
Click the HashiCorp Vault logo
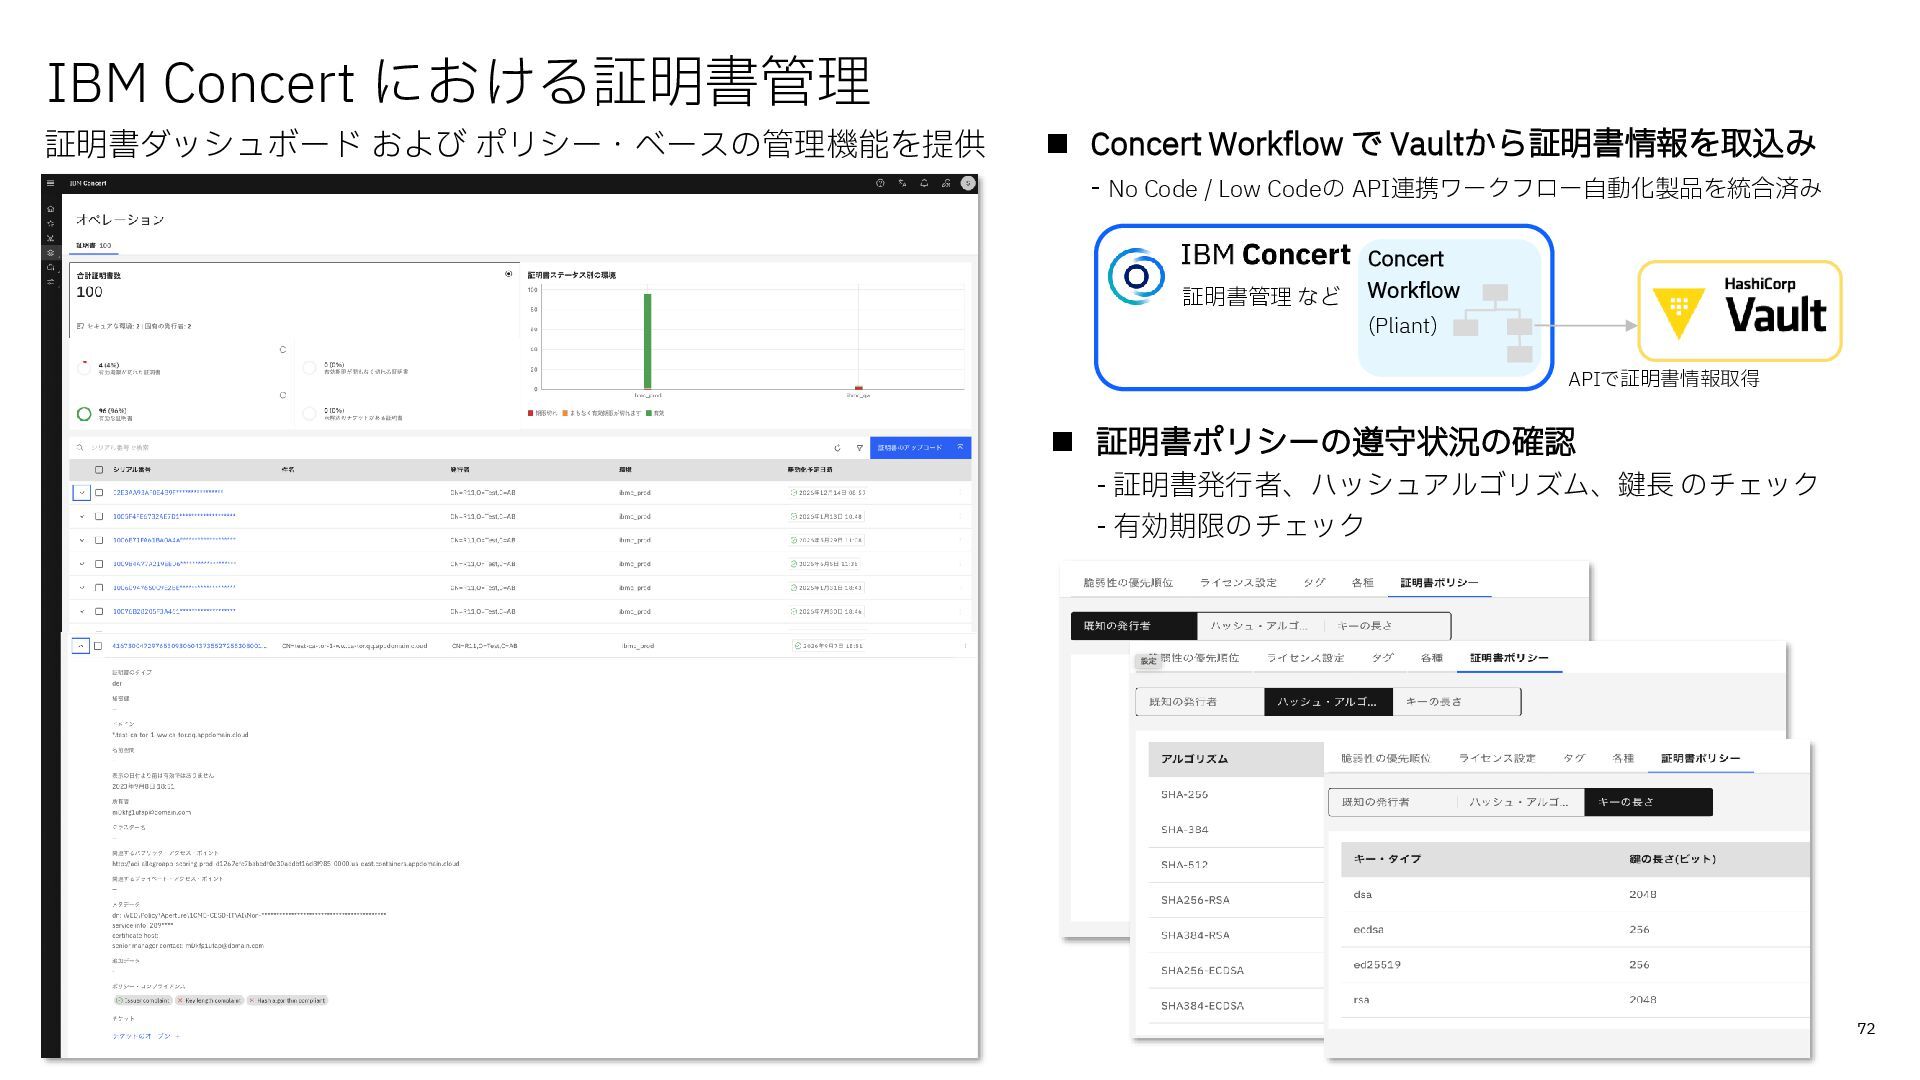tap(1739, 311)
